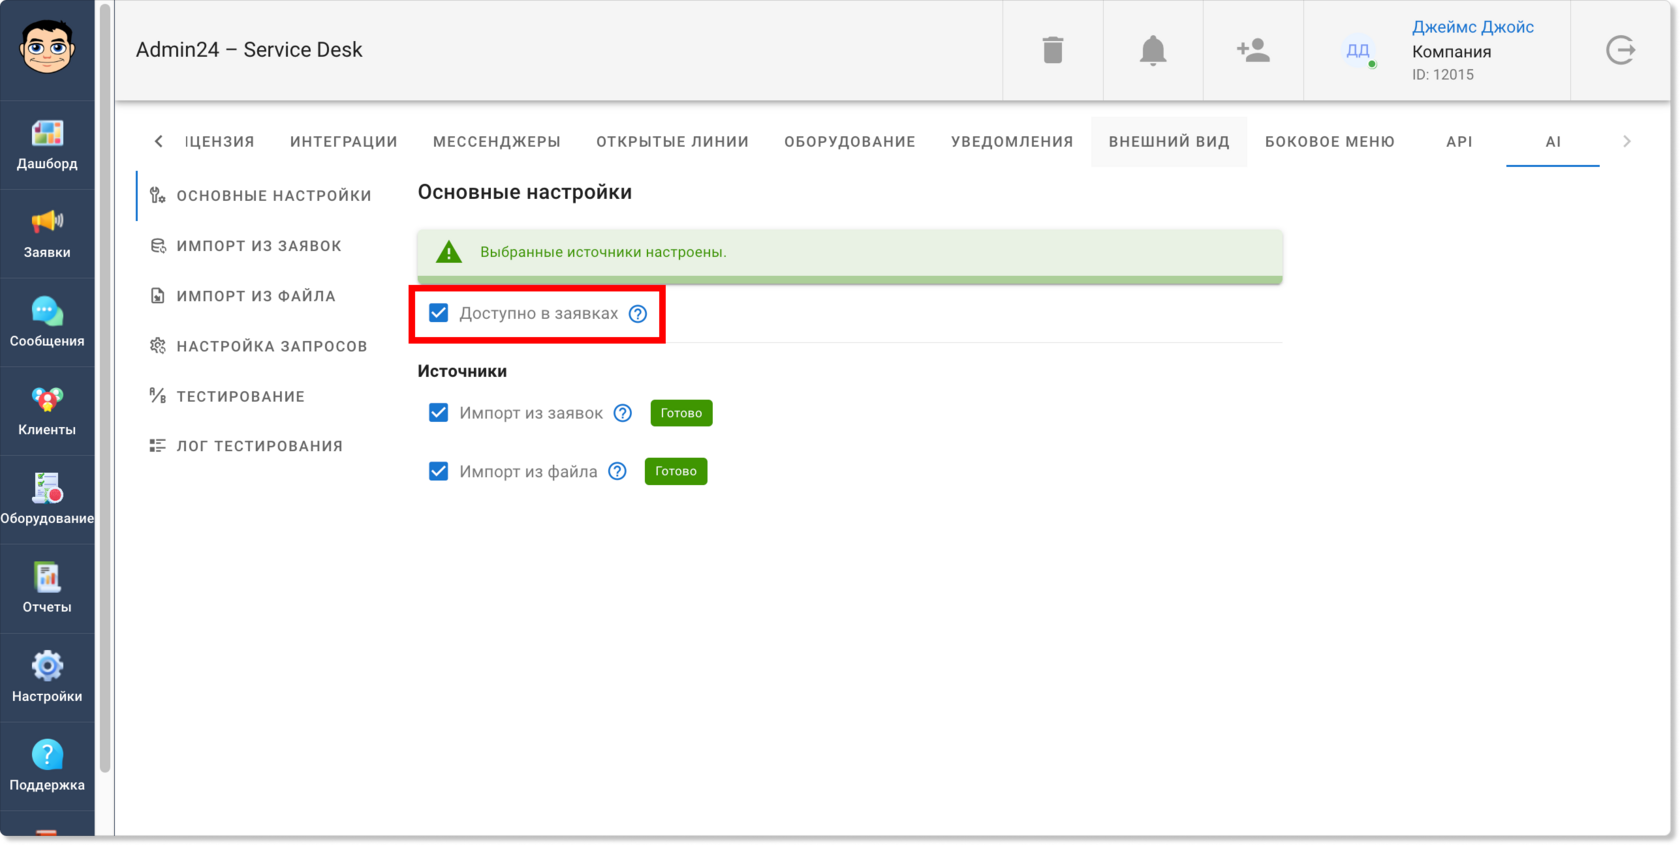Click the Выбранные источники настроены message
This screenshot has height=845, width=1680.
pyautogui.click(x=603, y=252)
